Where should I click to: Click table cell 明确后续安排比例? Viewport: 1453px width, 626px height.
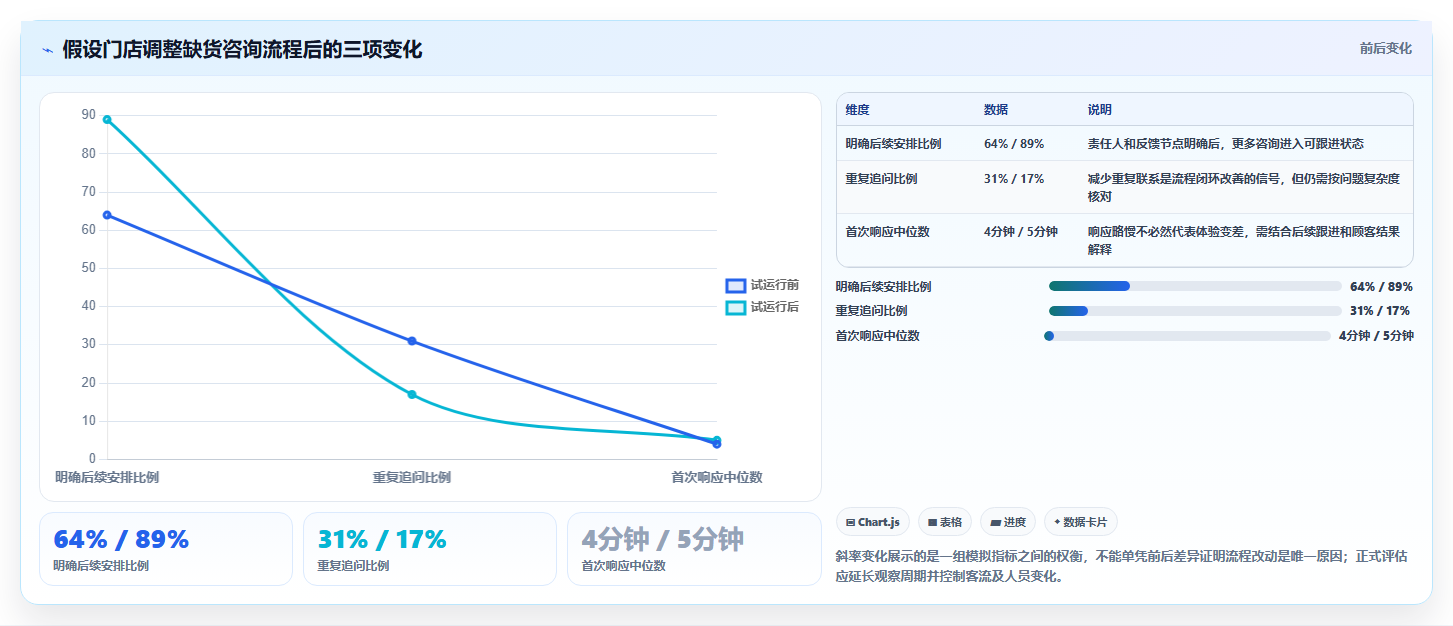click(x=893, y=144)
